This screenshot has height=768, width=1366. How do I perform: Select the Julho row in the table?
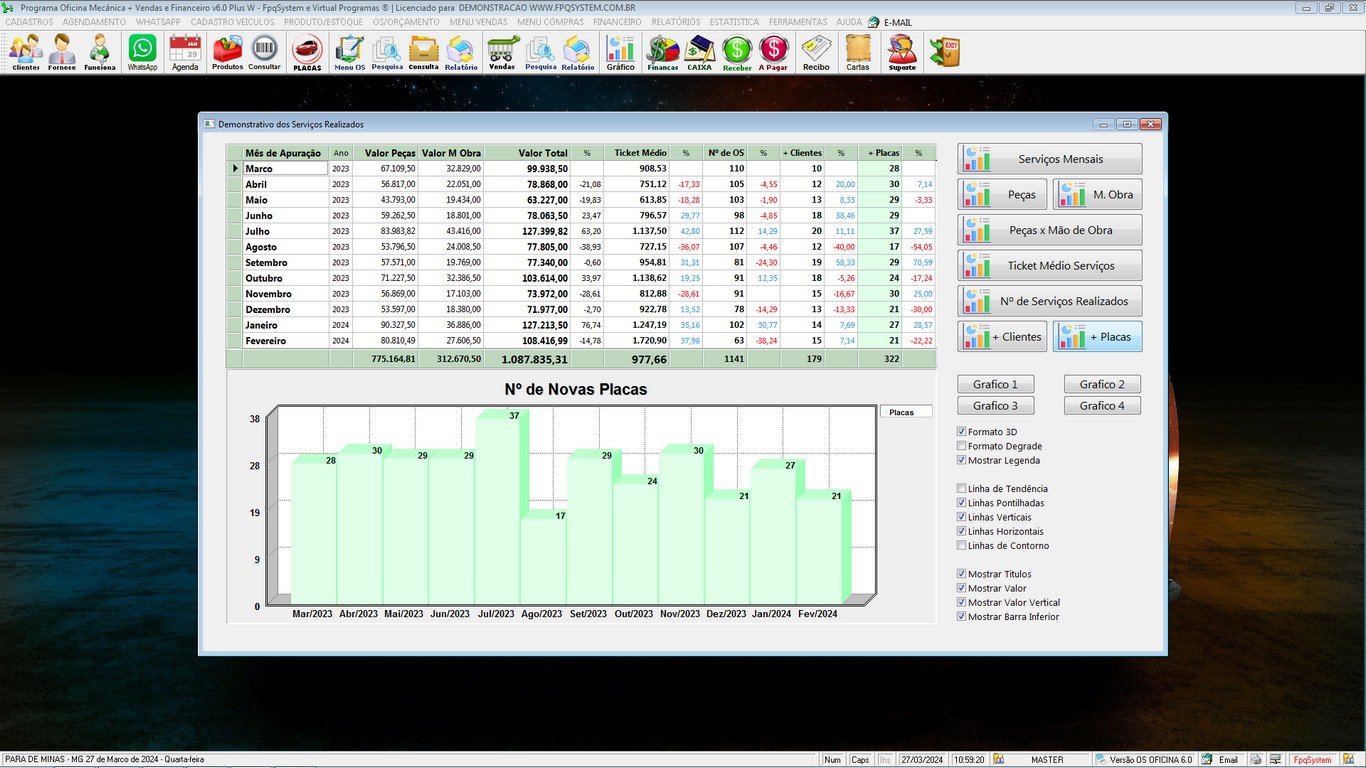(x=285, y=231)
